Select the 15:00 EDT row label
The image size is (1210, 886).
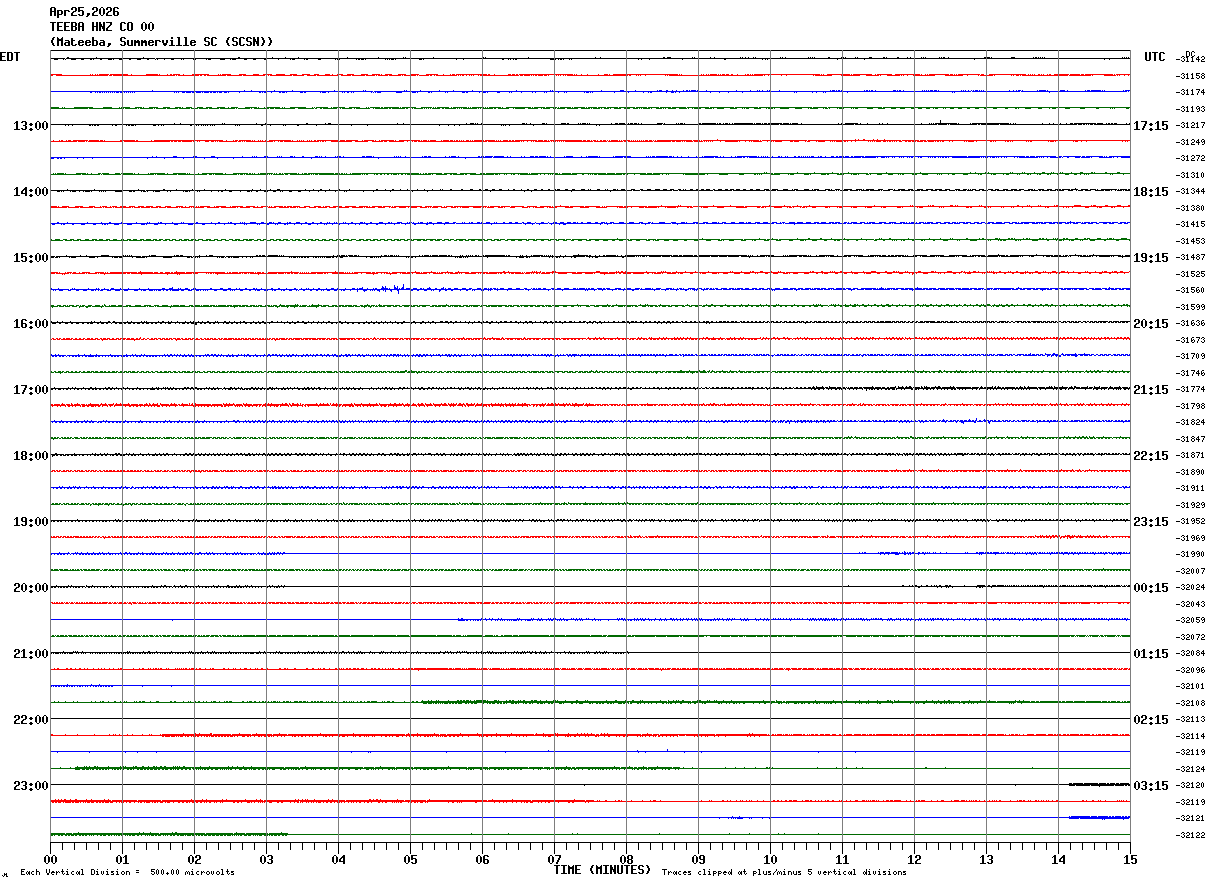[30, 258]
